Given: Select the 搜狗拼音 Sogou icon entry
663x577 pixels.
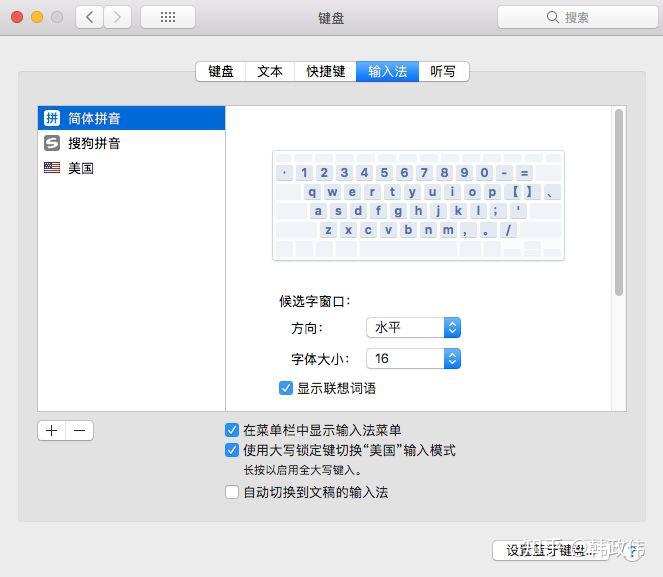Looking at the screenshot, I should [52, 143].
